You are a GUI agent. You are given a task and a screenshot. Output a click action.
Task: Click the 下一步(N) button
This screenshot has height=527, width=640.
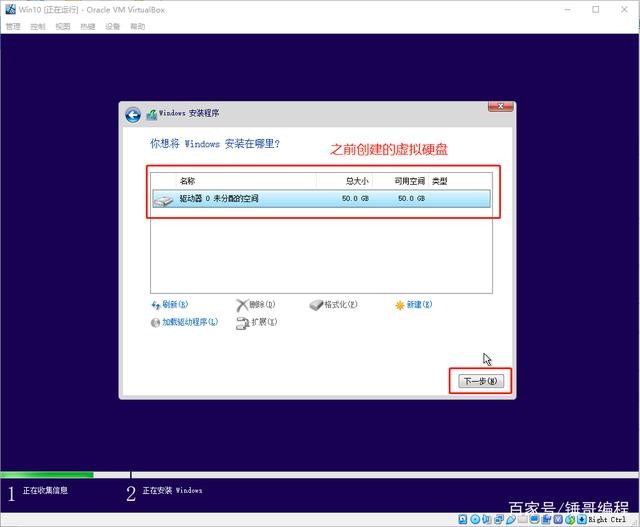pos(481,381)
